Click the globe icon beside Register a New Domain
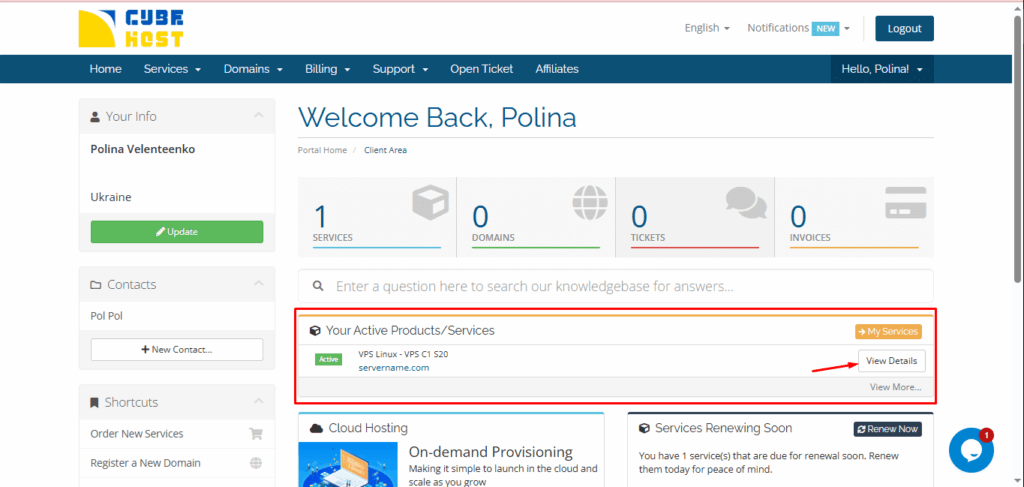The image size is (1024, 487). pos(256,463)
